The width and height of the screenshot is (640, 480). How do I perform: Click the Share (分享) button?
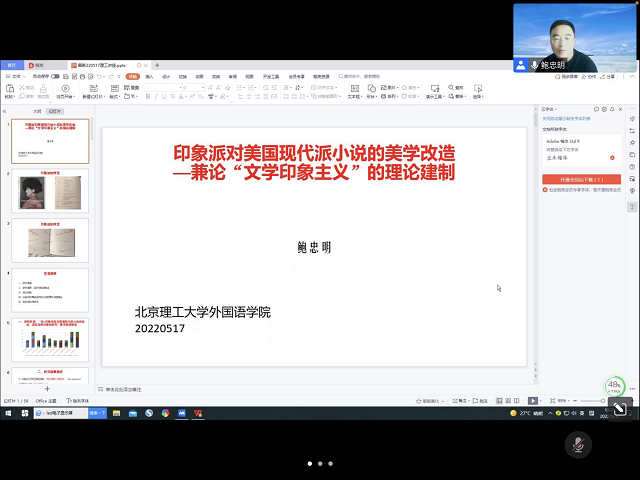click(607, 76)
